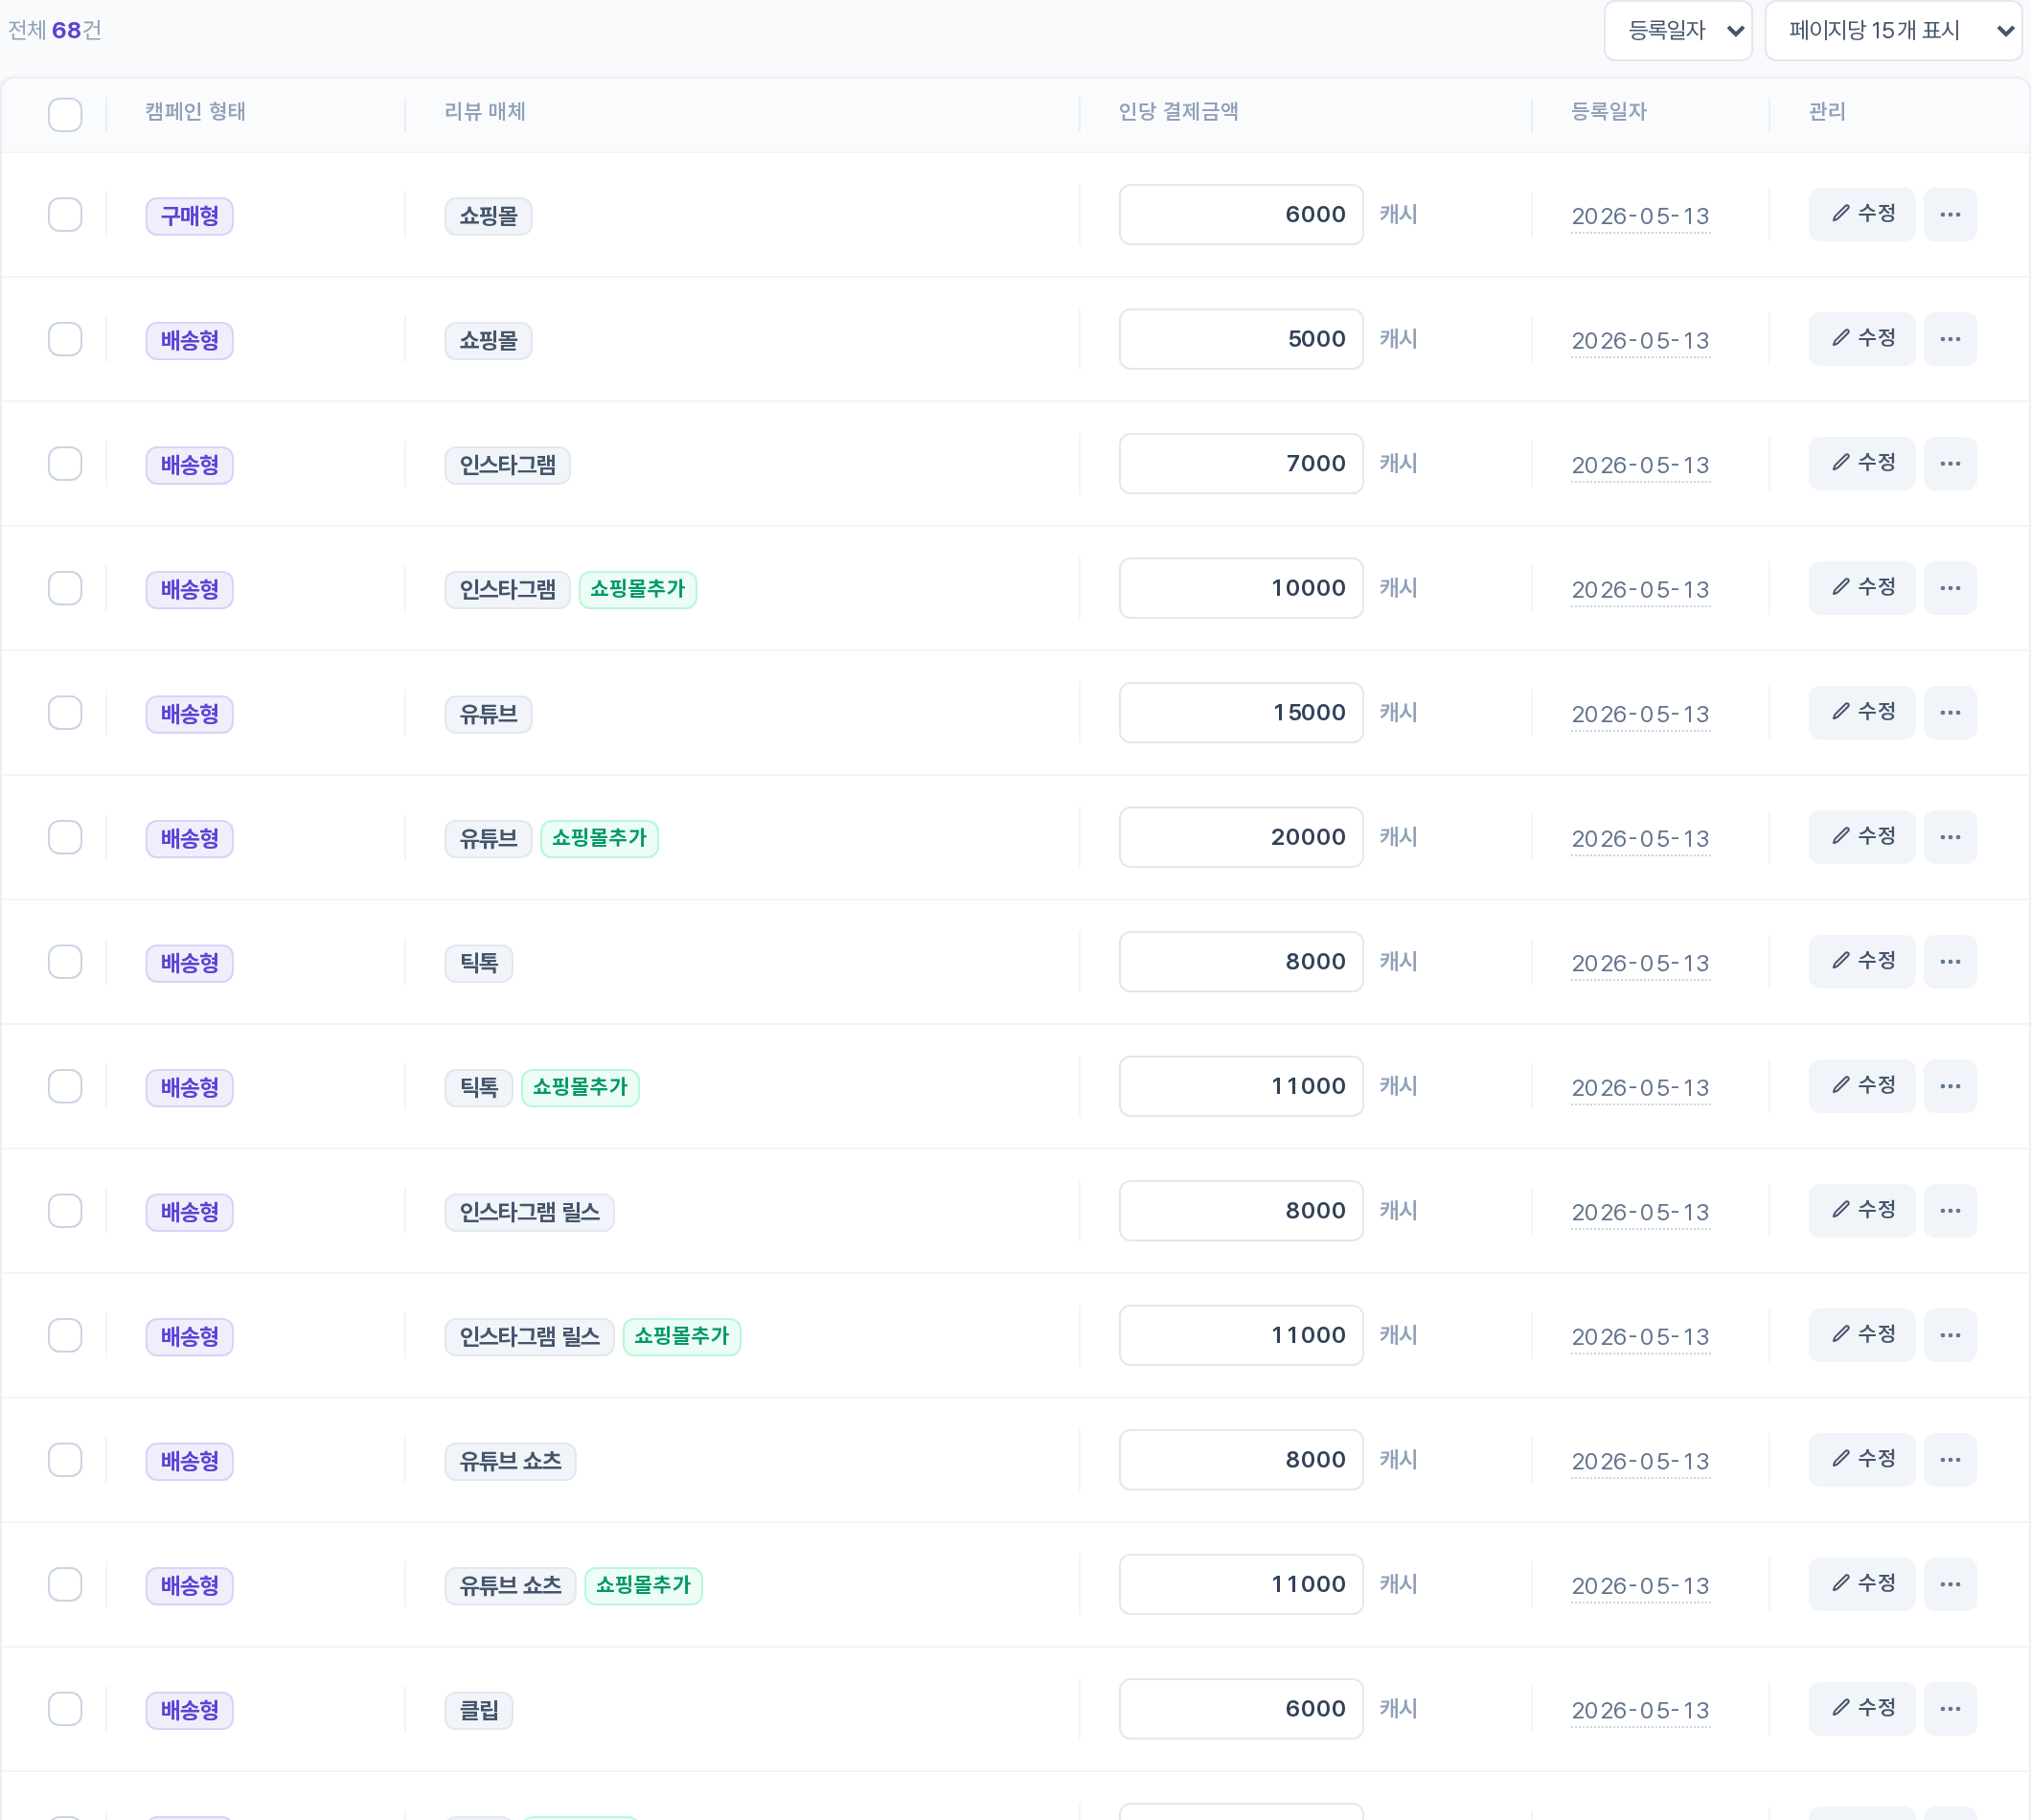Open the 등록일자 sort dropdown
The height and width of the screenshot is (1820, 2031).
(x=1677, y=30)
